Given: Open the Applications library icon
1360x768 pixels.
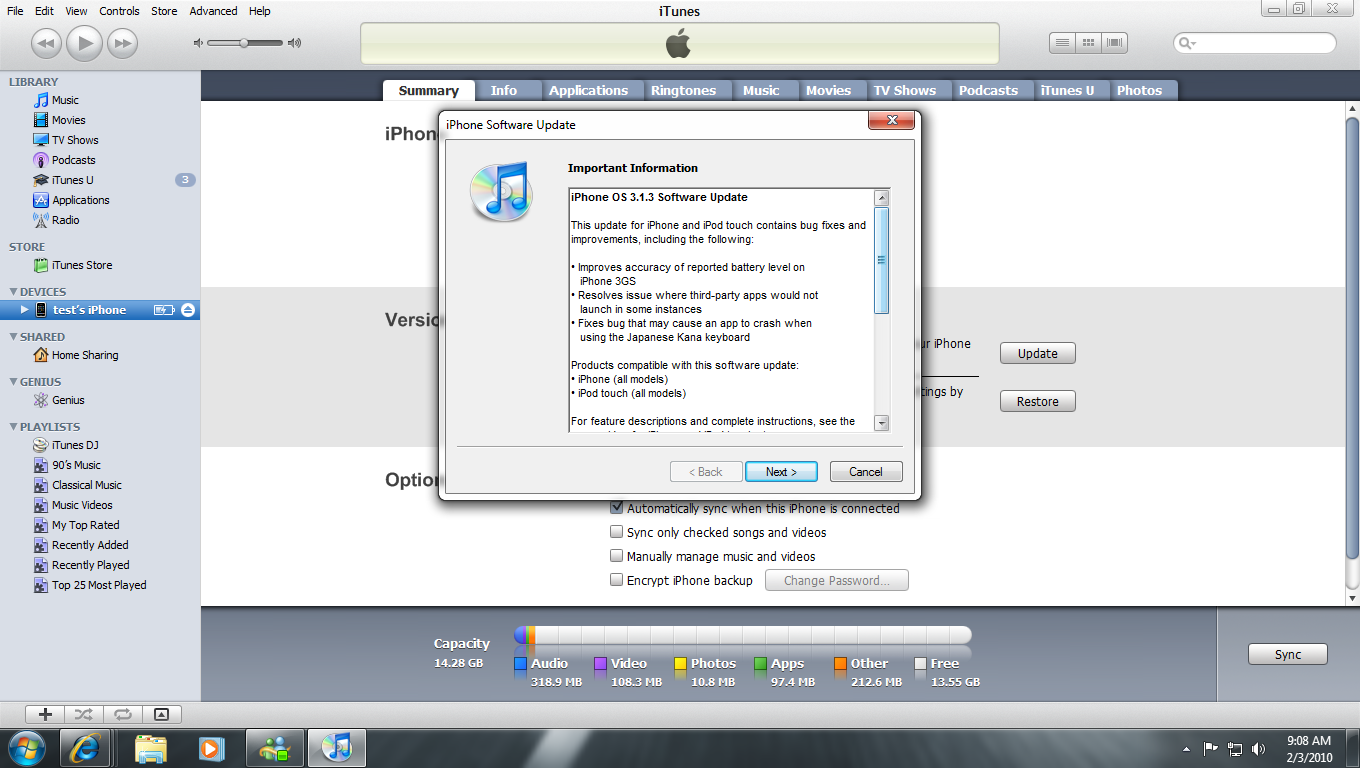Looking at the screenshot, I should tap(41, 200).
